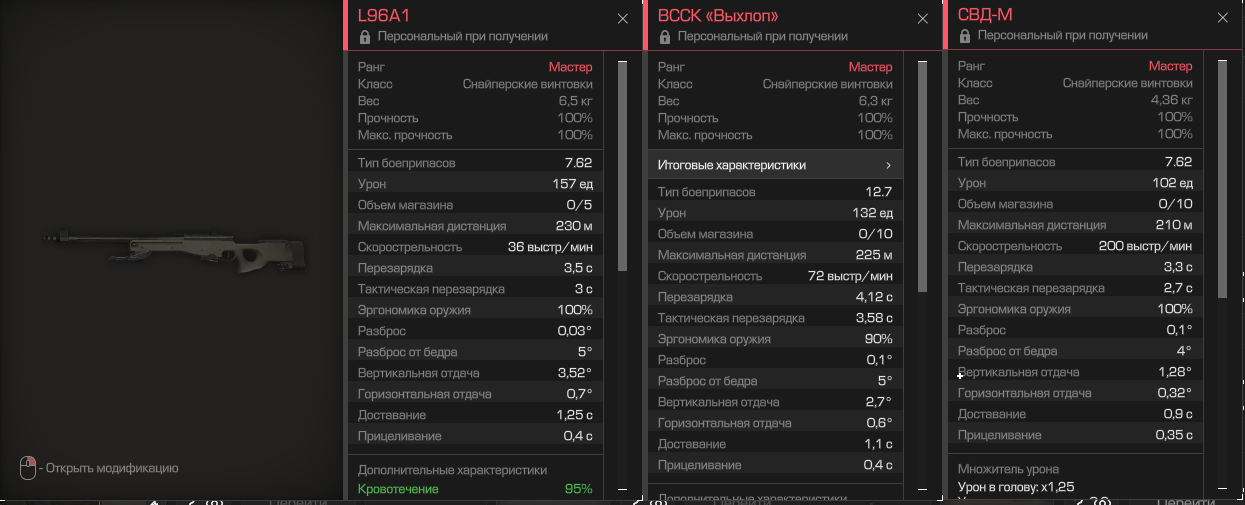Click L96A1 vertical recoil 3,52°
This screenshot has height=505, width=1245.
click(x=575, y=373)
